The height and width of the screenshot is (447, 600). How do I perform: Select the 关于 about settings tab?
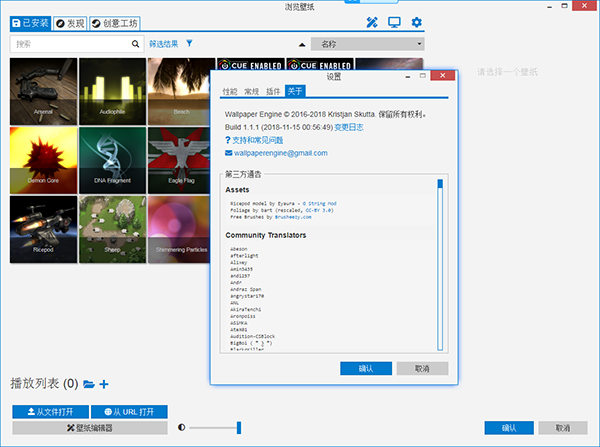click(295, 91)
